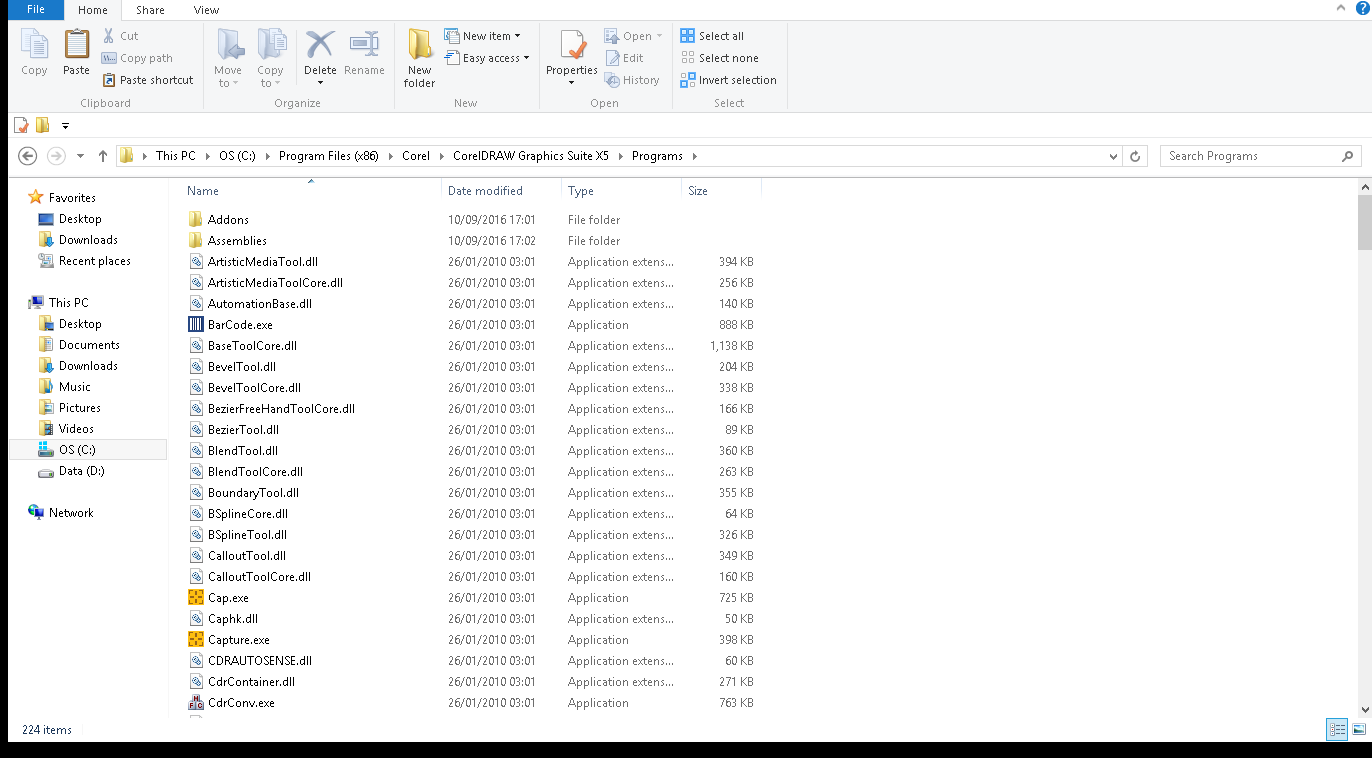This screenshot has width=1372, height=758.
Task: Click Program Files (x86) breadcrumb
Action: click(x=329, y=156)
